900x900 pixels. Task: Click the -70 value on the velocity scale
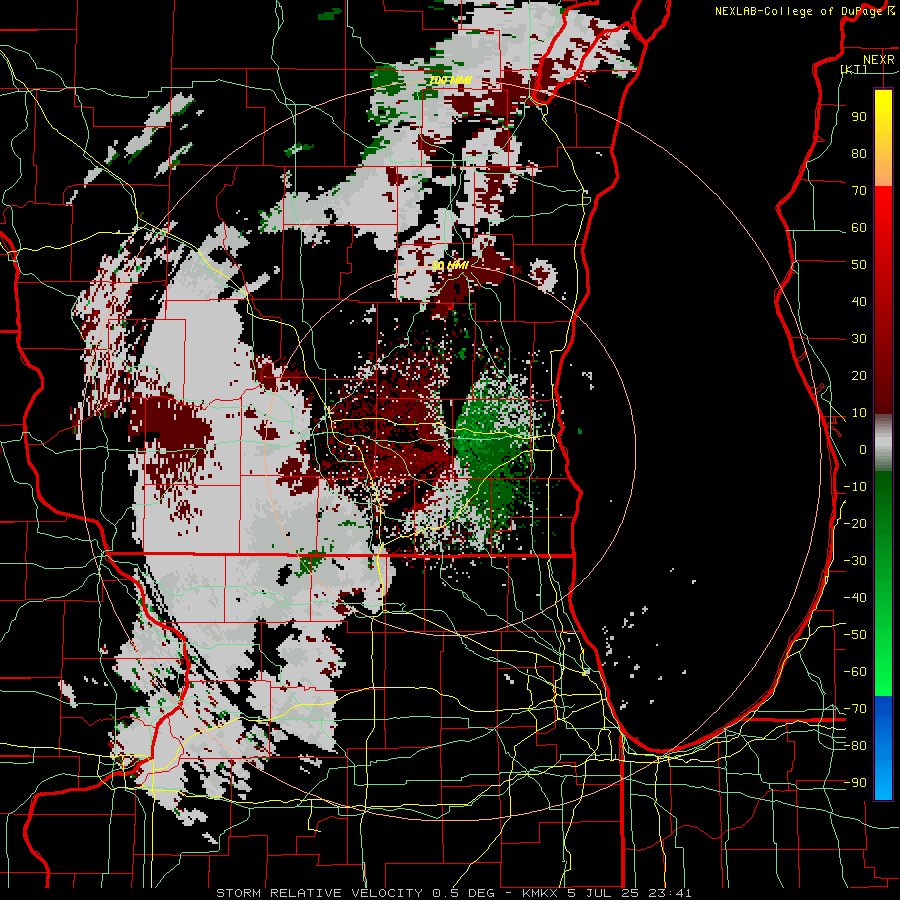click(855, 709)
